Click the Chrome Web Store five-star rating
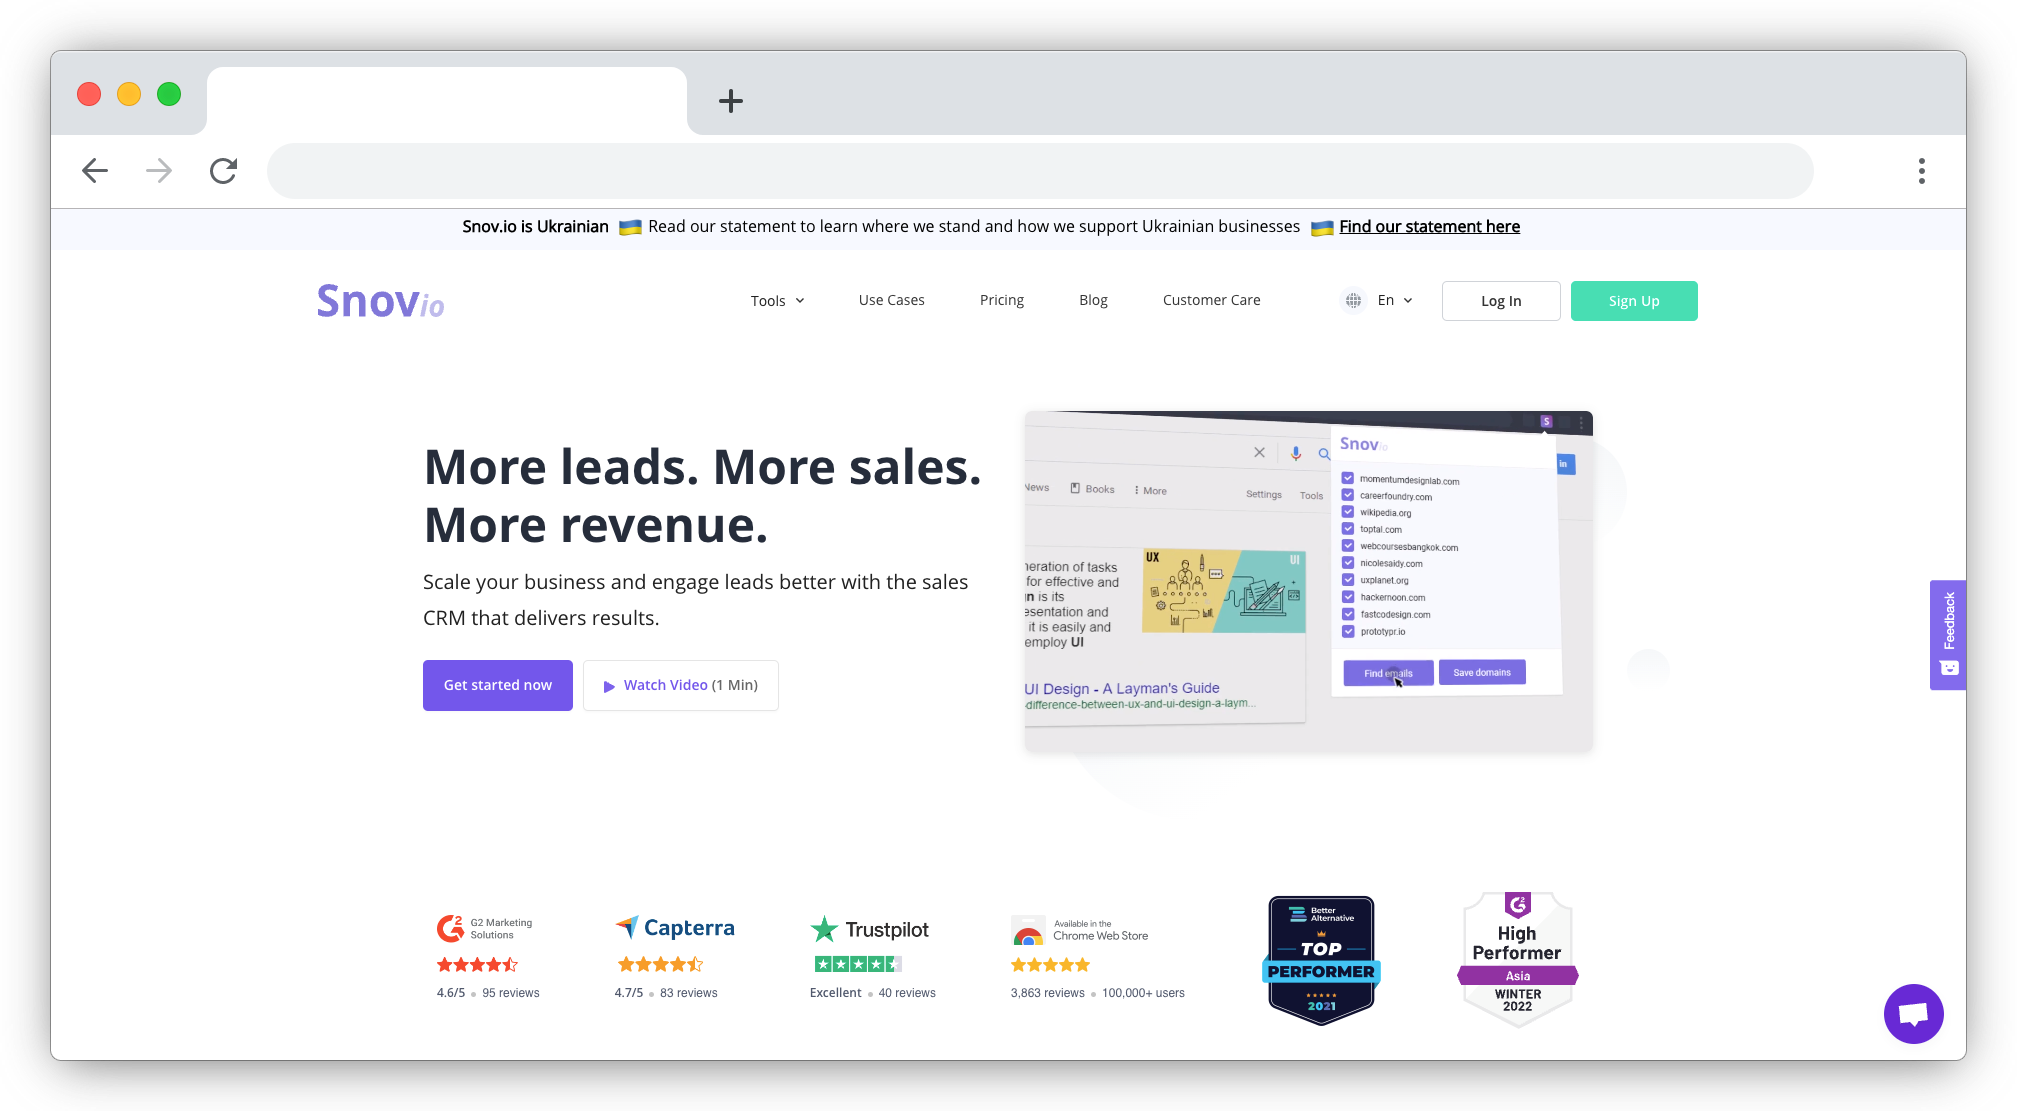The width and height of the screenshot is (2017, 1111). pos(1050,965)
